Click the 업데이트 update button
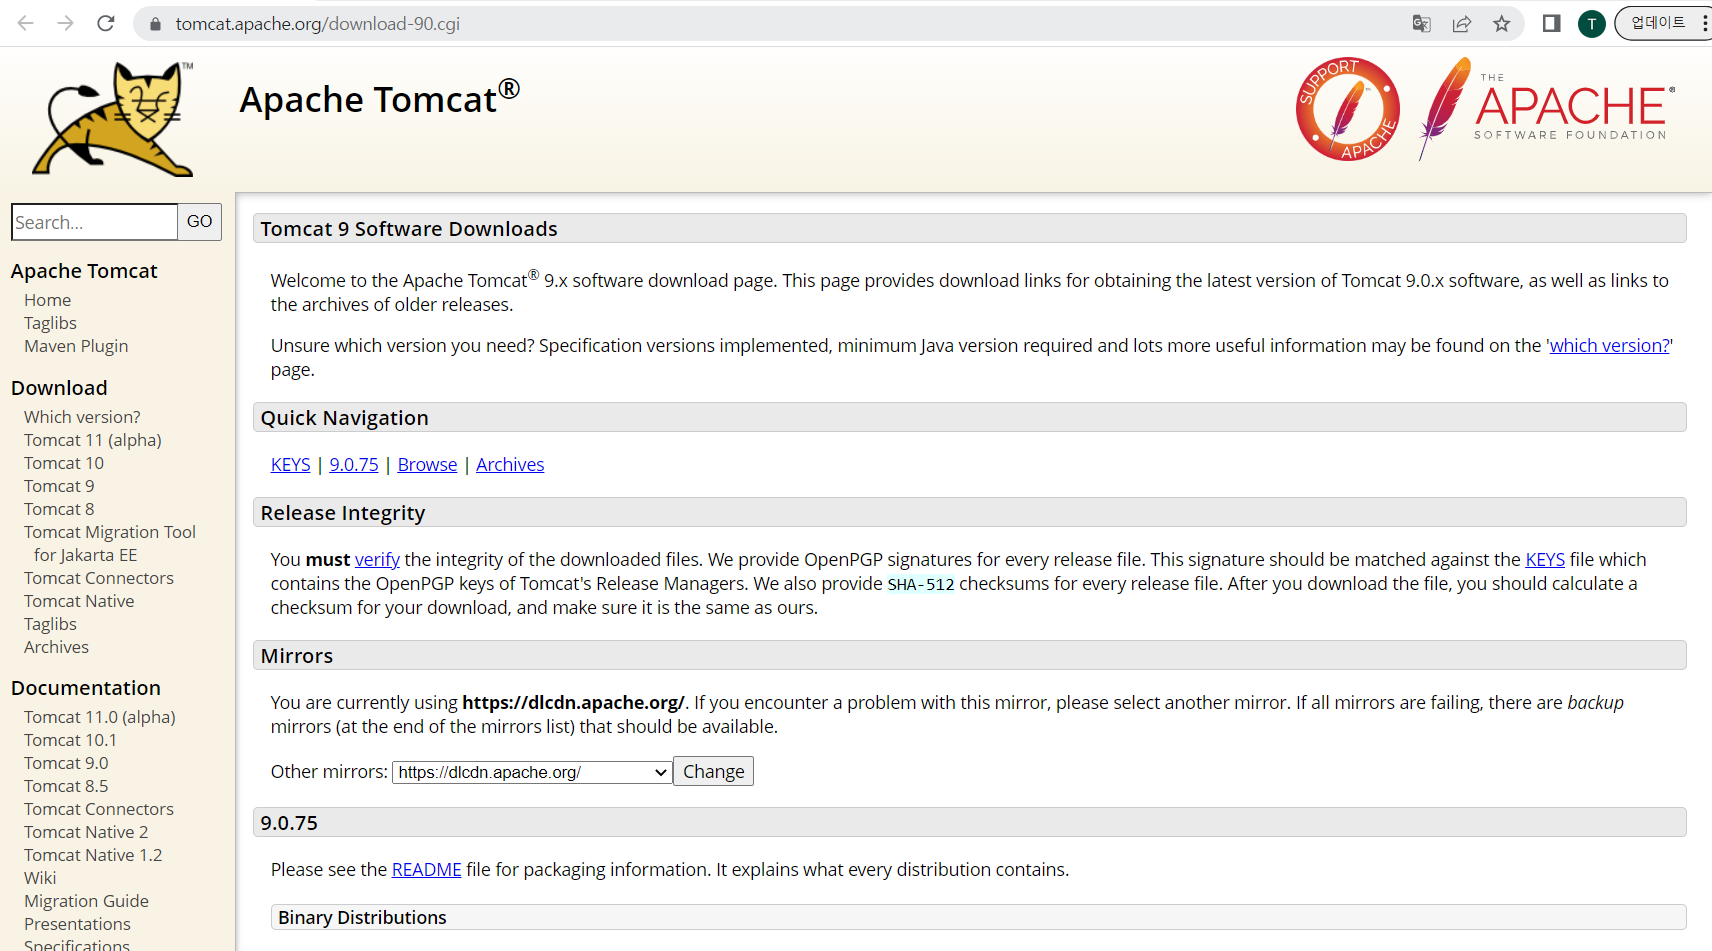This screenshot has height=951, width=1712. [x=1657, y=23]
